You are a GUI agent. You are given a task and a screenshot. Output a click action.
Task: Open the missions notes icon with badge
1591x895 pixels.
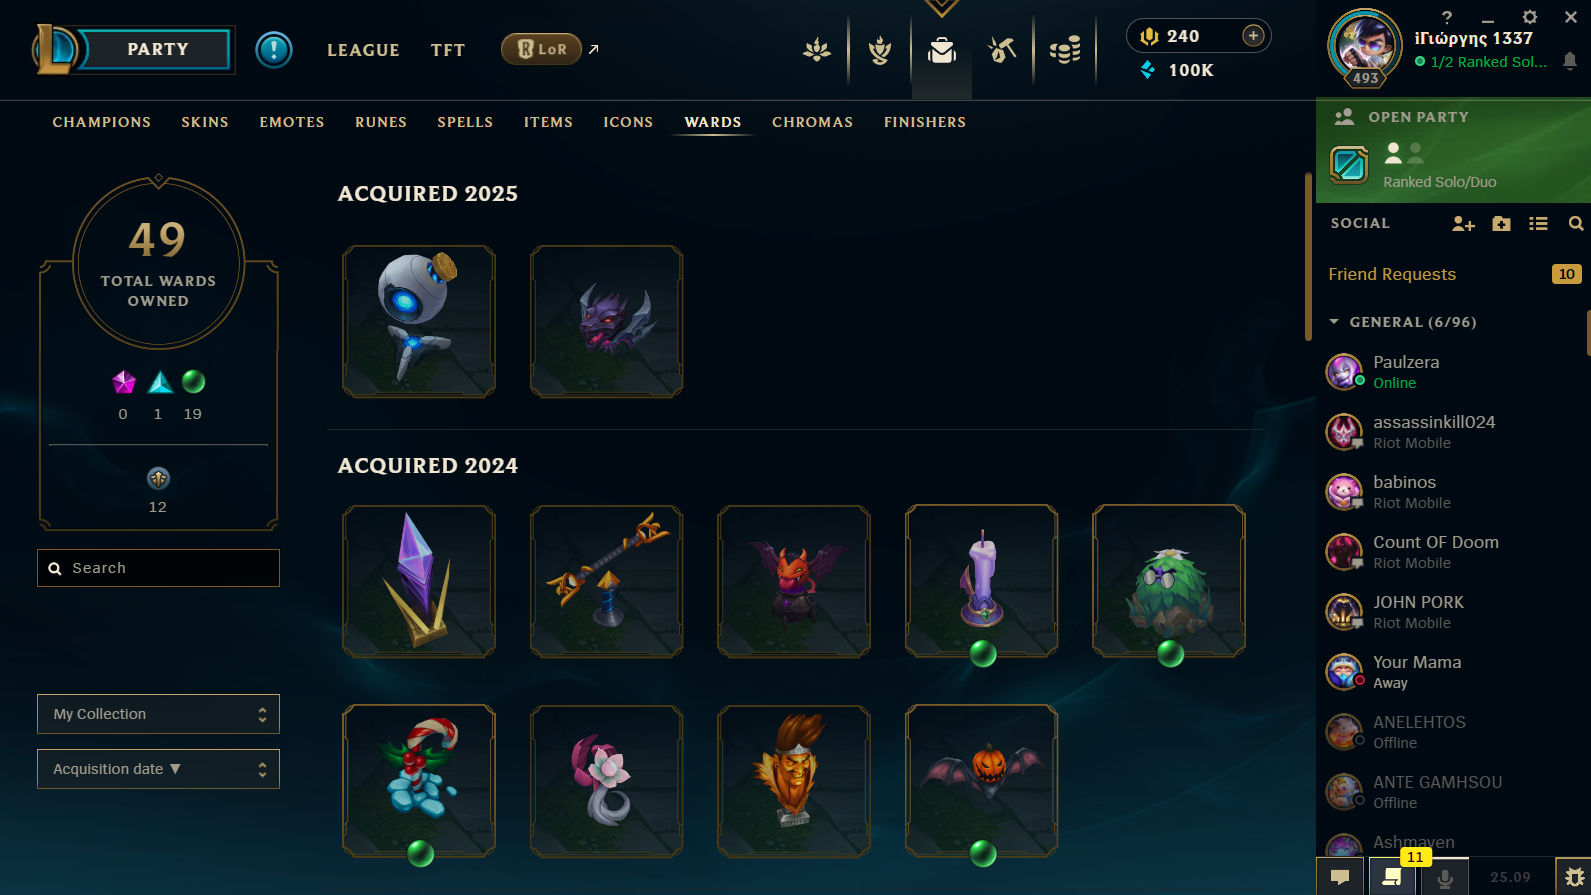tap(1392, 876)
